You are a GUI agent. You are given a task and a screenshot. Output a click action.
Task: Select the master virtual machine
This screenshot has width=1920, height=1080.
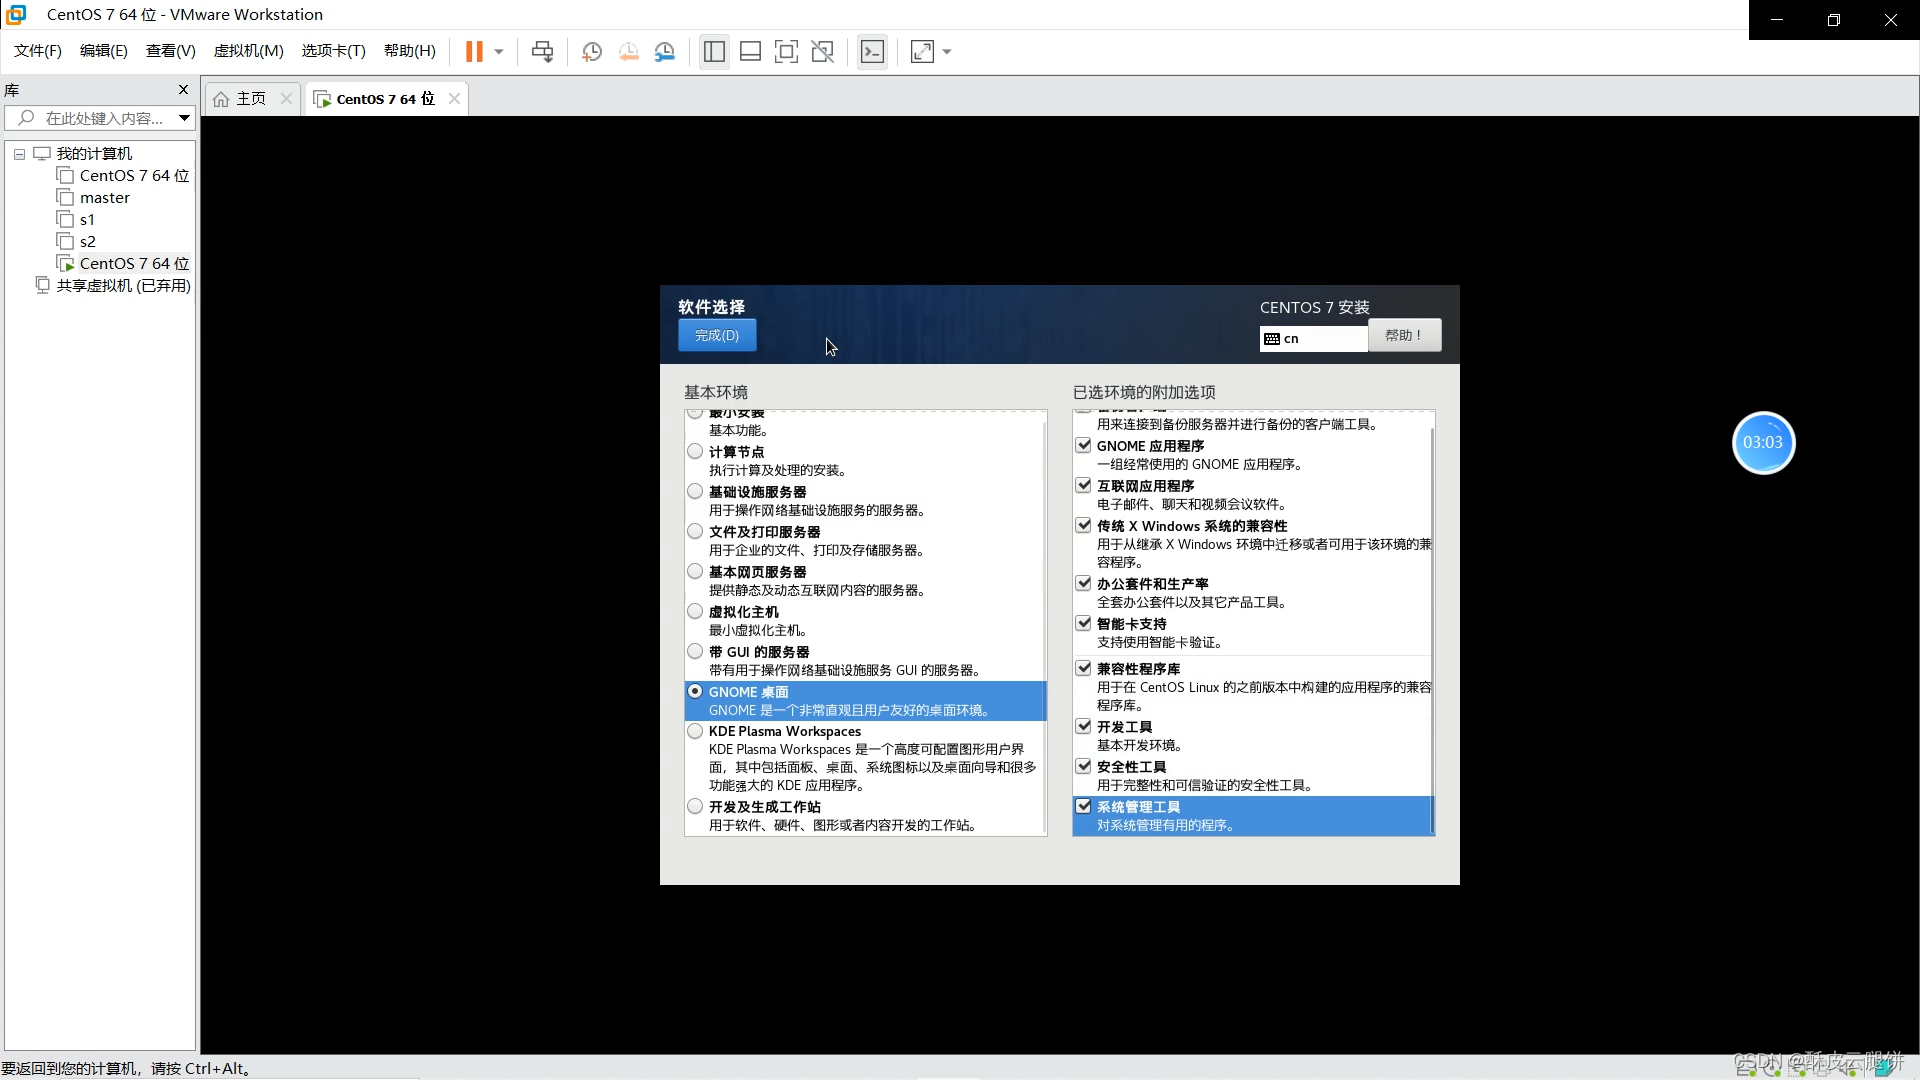pos(104,197)
